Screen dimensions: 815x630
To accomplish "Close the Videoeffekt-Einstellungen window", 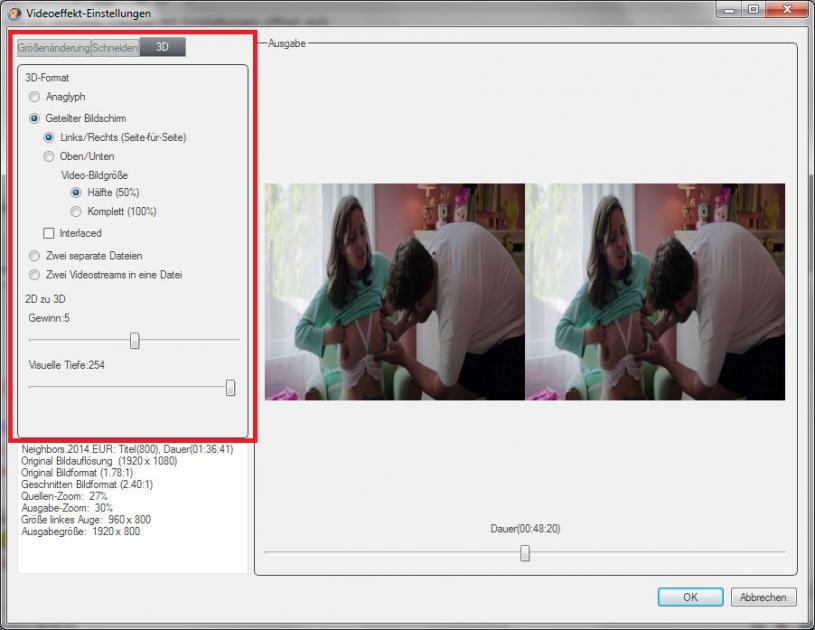I will [x=787, y=9].
